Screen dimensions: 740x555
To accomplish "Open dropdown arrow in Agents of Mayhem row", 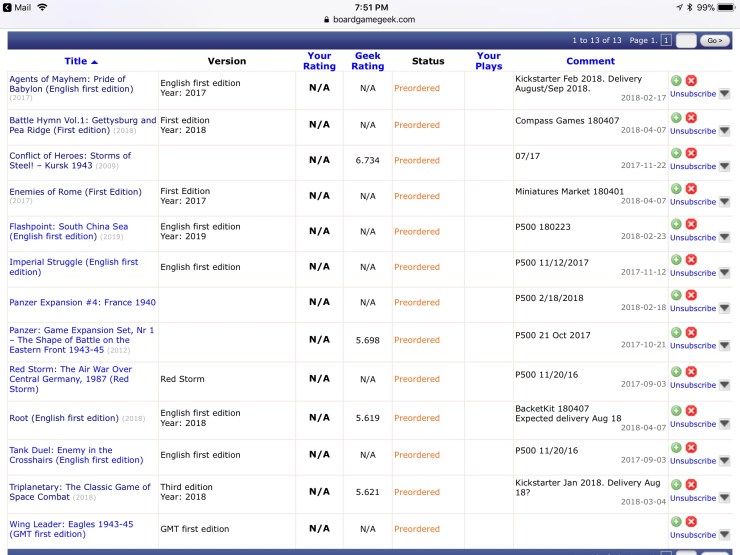I will [x=725, y=94].
